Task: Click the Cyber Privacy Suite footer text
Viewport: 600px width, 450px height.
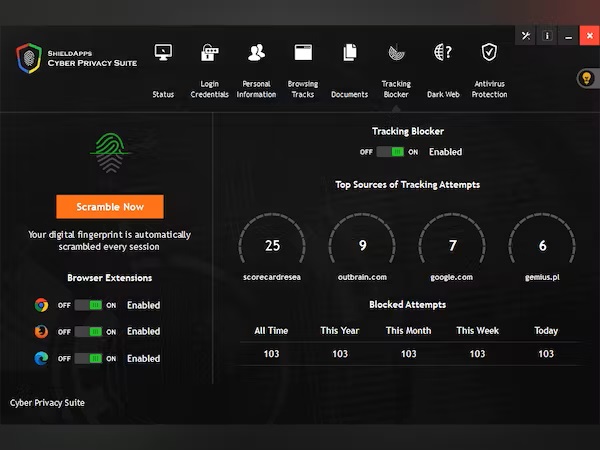Action: [47, 403]
